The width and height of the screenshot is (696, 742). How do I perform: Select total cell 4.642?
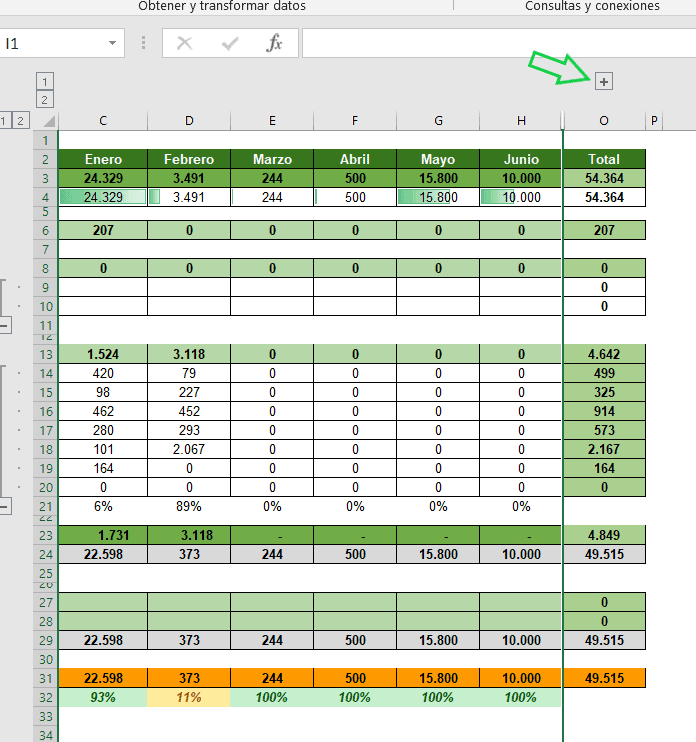[604, 354]
